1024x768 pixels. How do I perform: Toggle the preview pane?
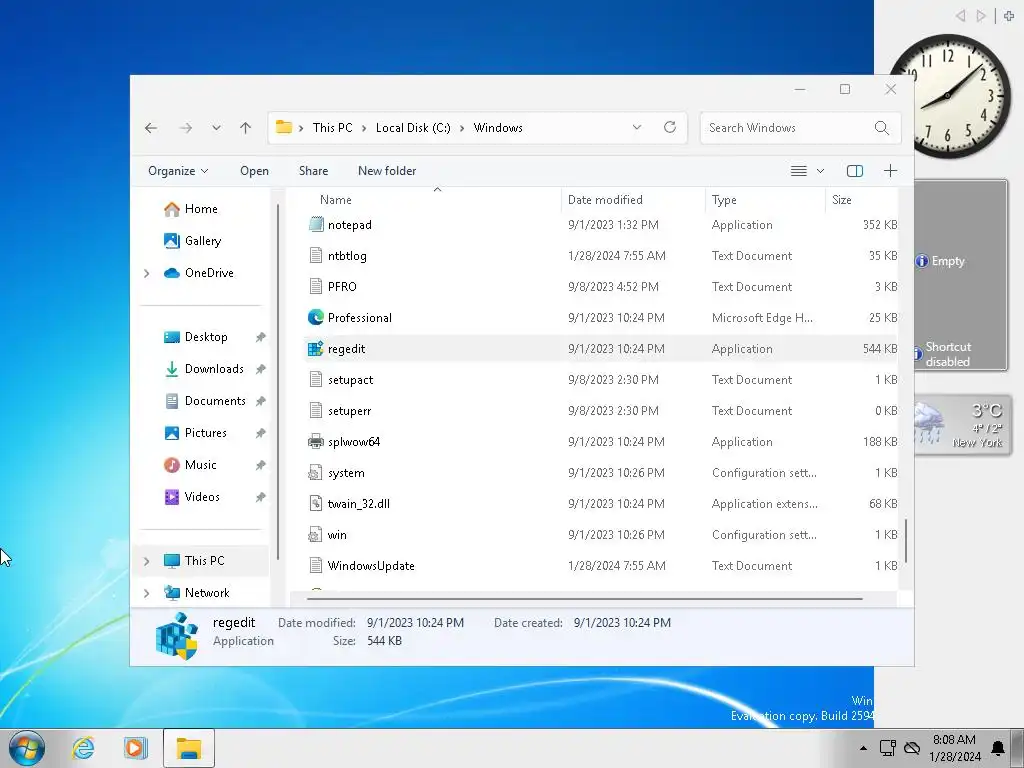pos(855,171)
